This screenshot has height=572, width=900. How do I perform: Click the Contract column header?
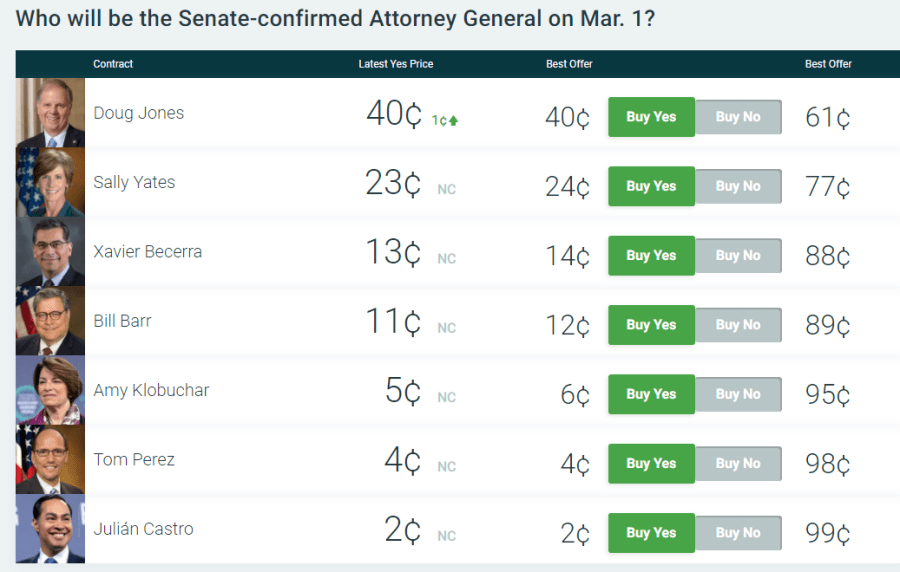[113, 64]
